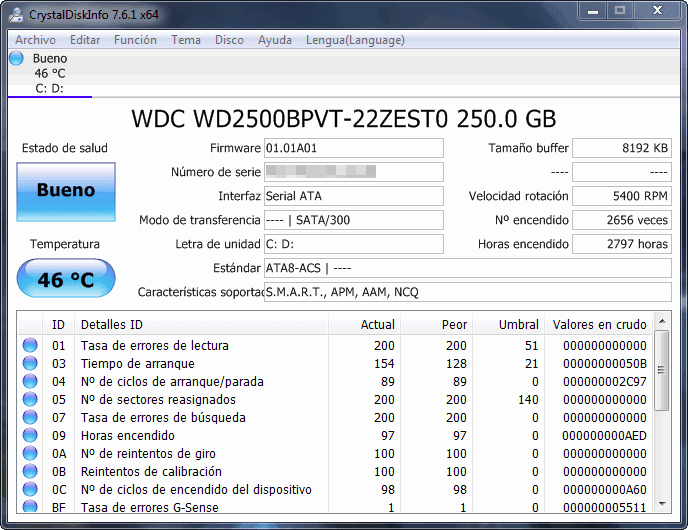Select the 'Tiempo de arranque' row text
Screen dimensions: 688x530
(x=137, y=364)
